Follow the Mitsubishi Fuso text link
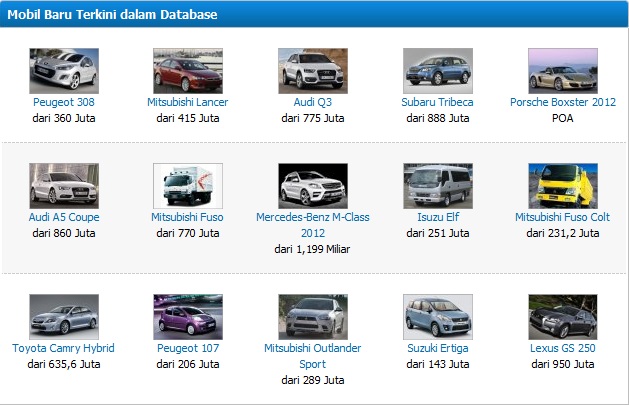This screenshot has width=629, height=405. tap(188, 217)
